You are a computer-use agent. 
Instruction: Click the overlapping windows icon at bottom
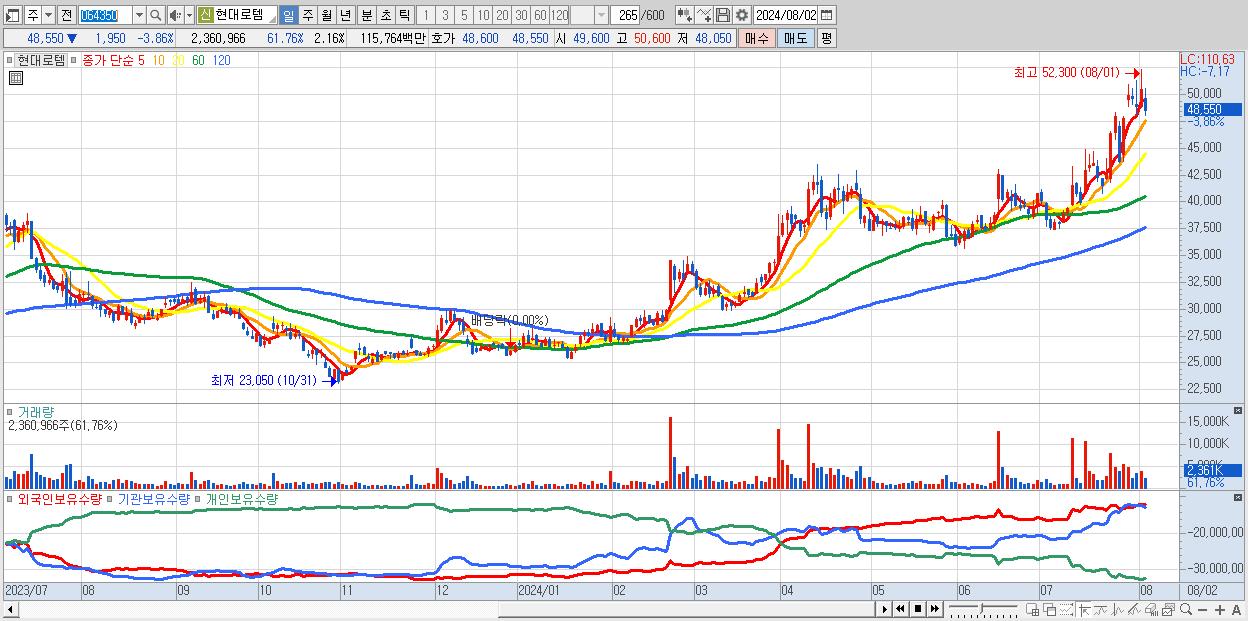click(x=1050, y=610)
